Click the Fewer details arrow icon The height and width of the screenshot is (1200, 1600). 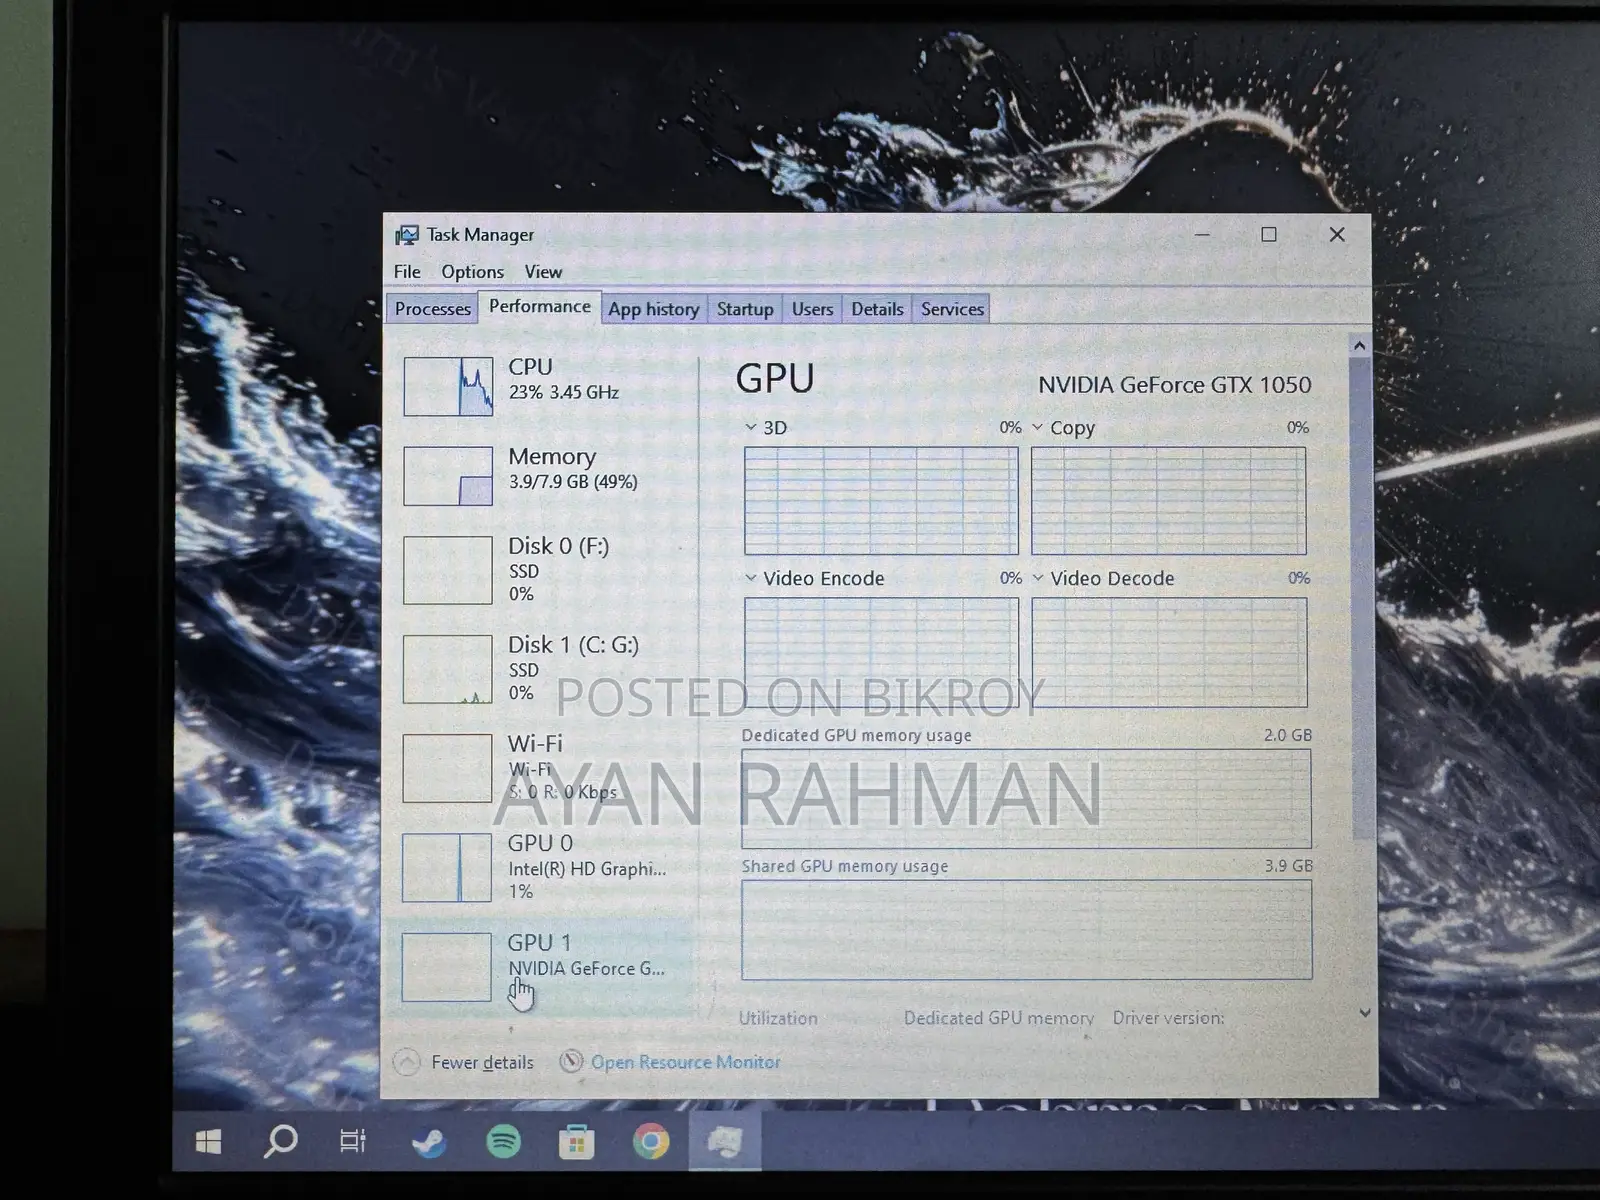[407, 1062]
